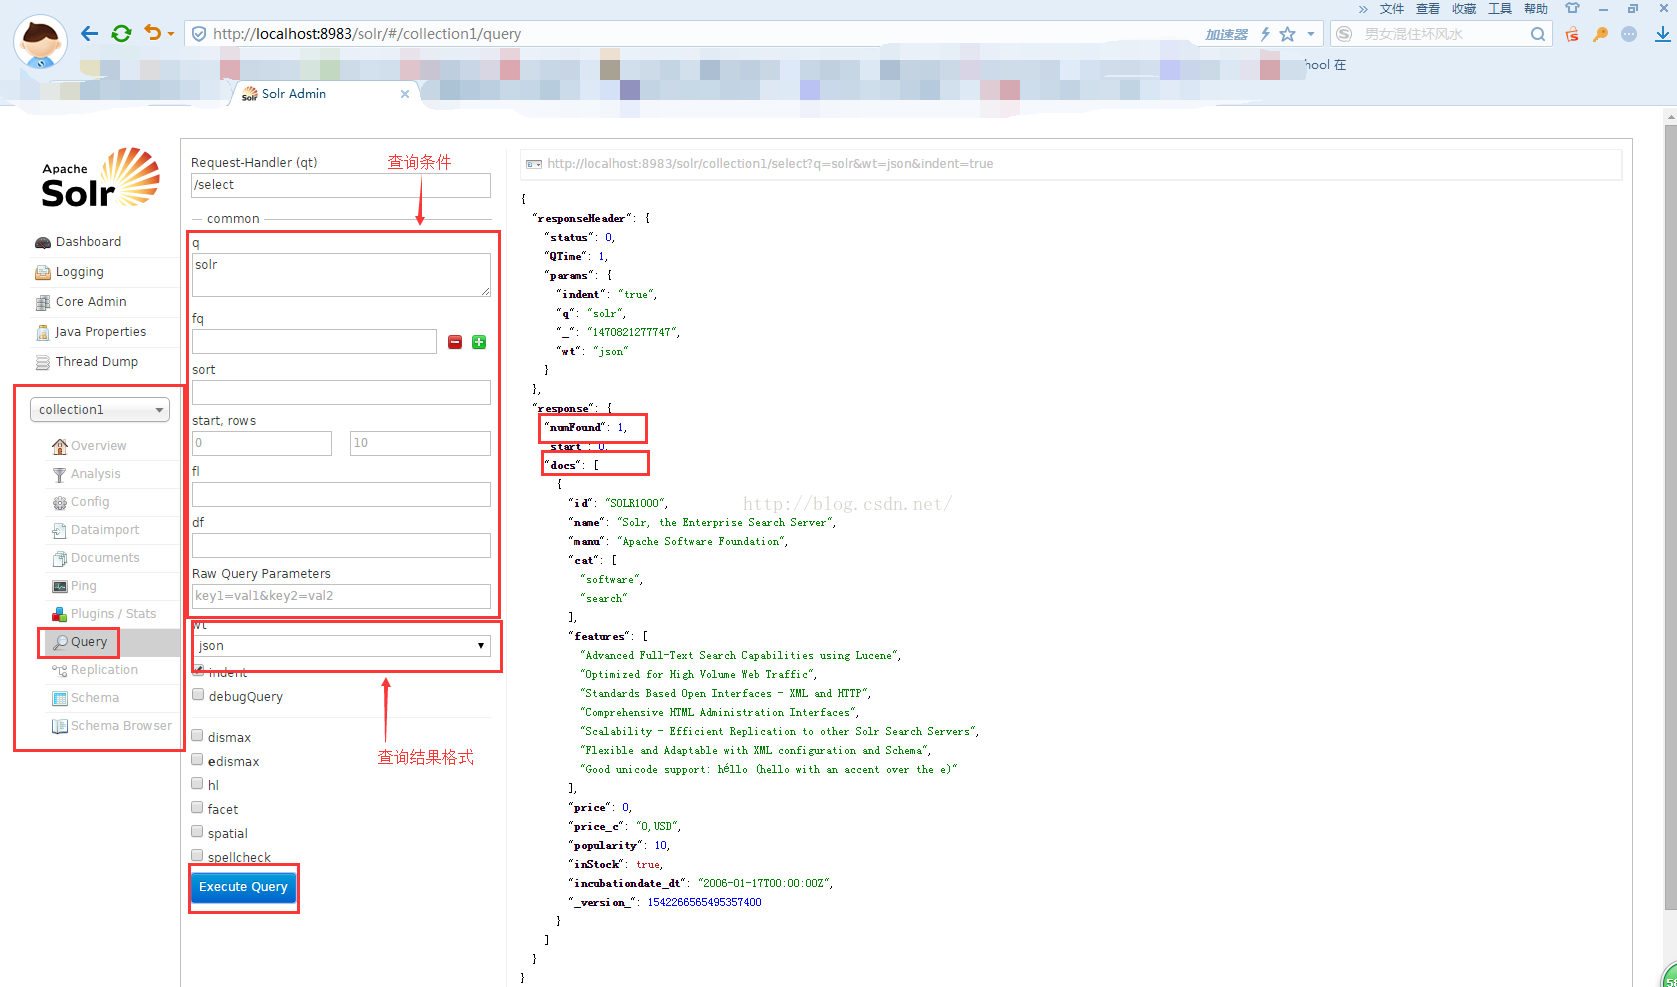Click the 加速器 accelerator label in address bar

1226,34
